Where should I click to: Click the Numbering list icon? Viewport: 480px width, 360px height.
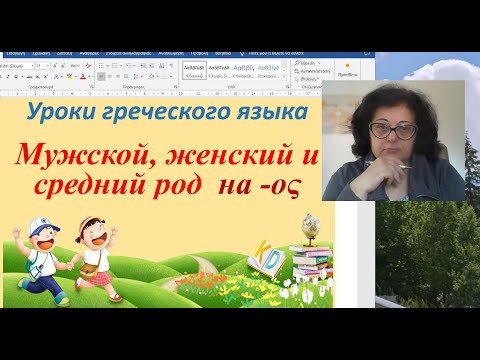point(115,66)
